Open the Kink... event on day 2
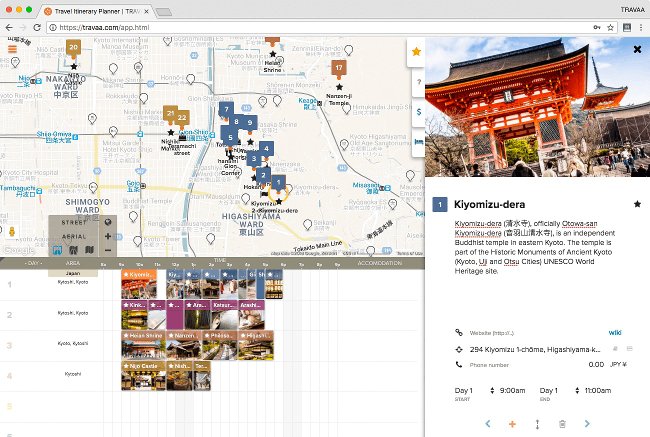Image resolution: width=650 pixels, height=437 pixels. pyautogui.click(x=134, y=315)
